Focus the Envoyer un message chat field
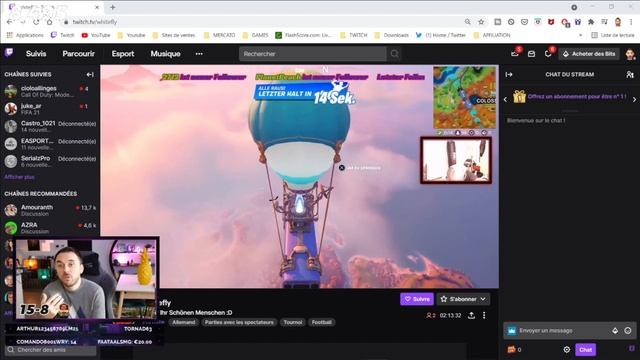640x360 pixels. (570, 331)
